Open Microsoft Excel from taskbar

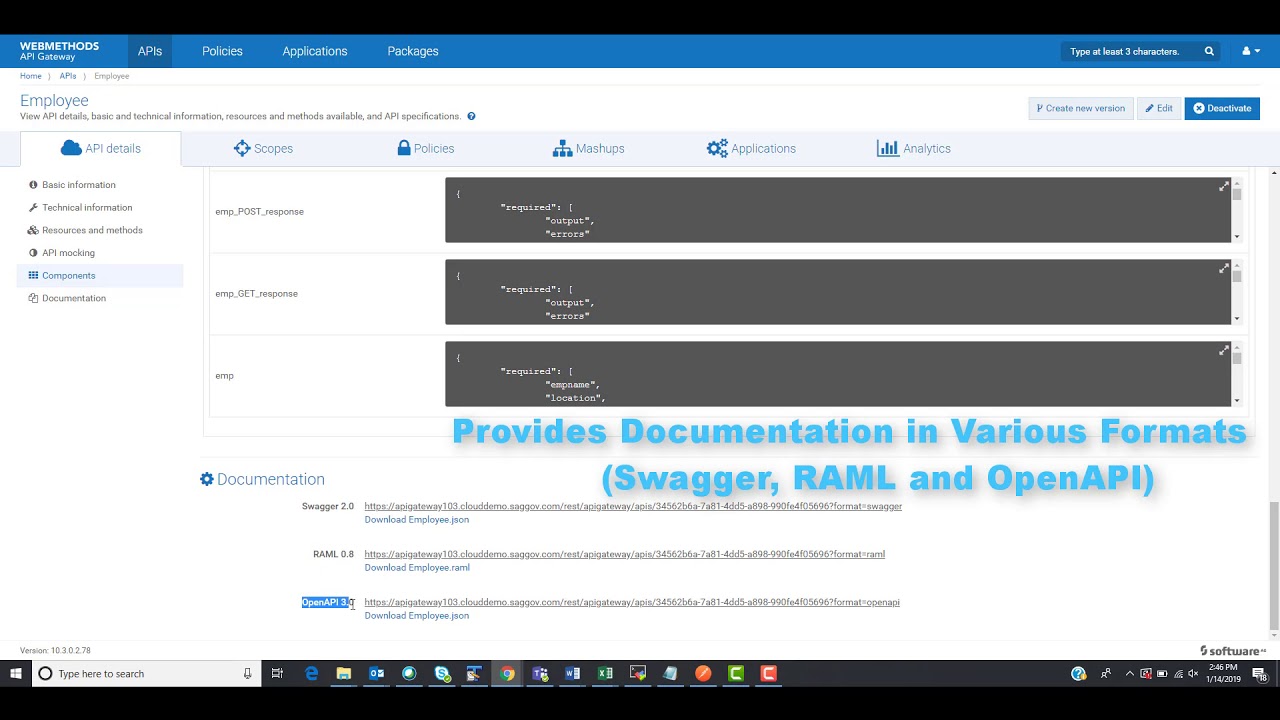605,674
